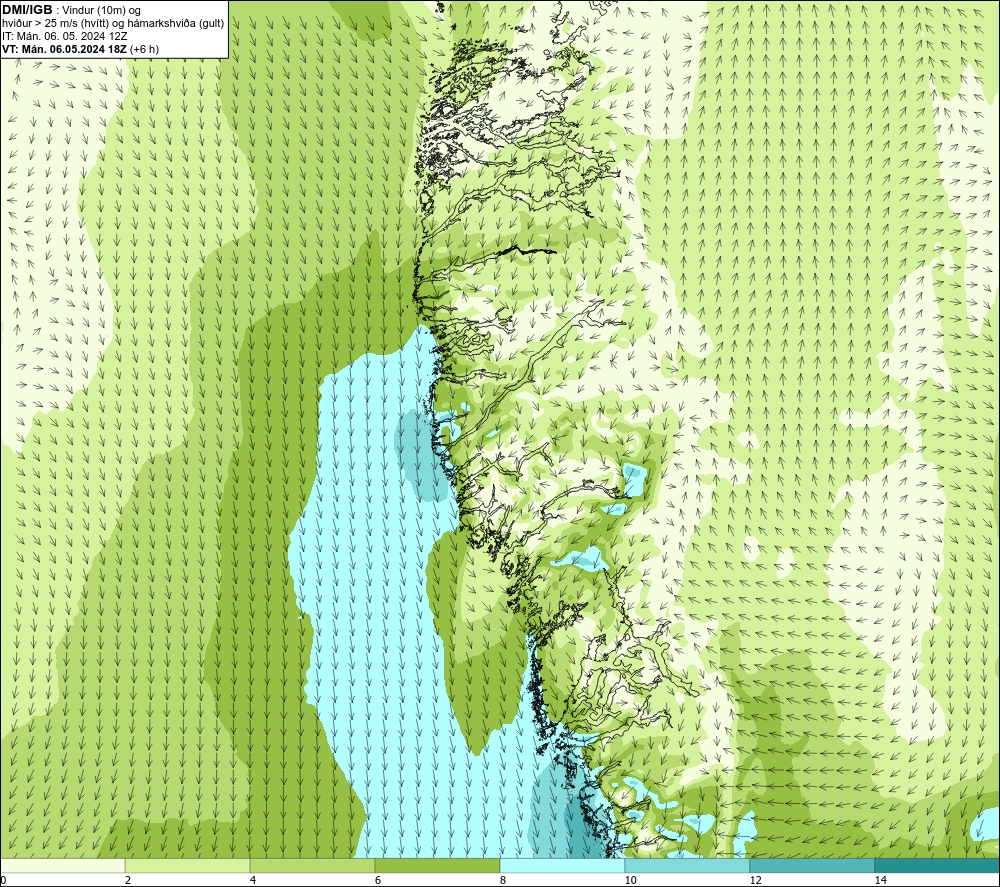Click the '0' scale label

[3, 880]
